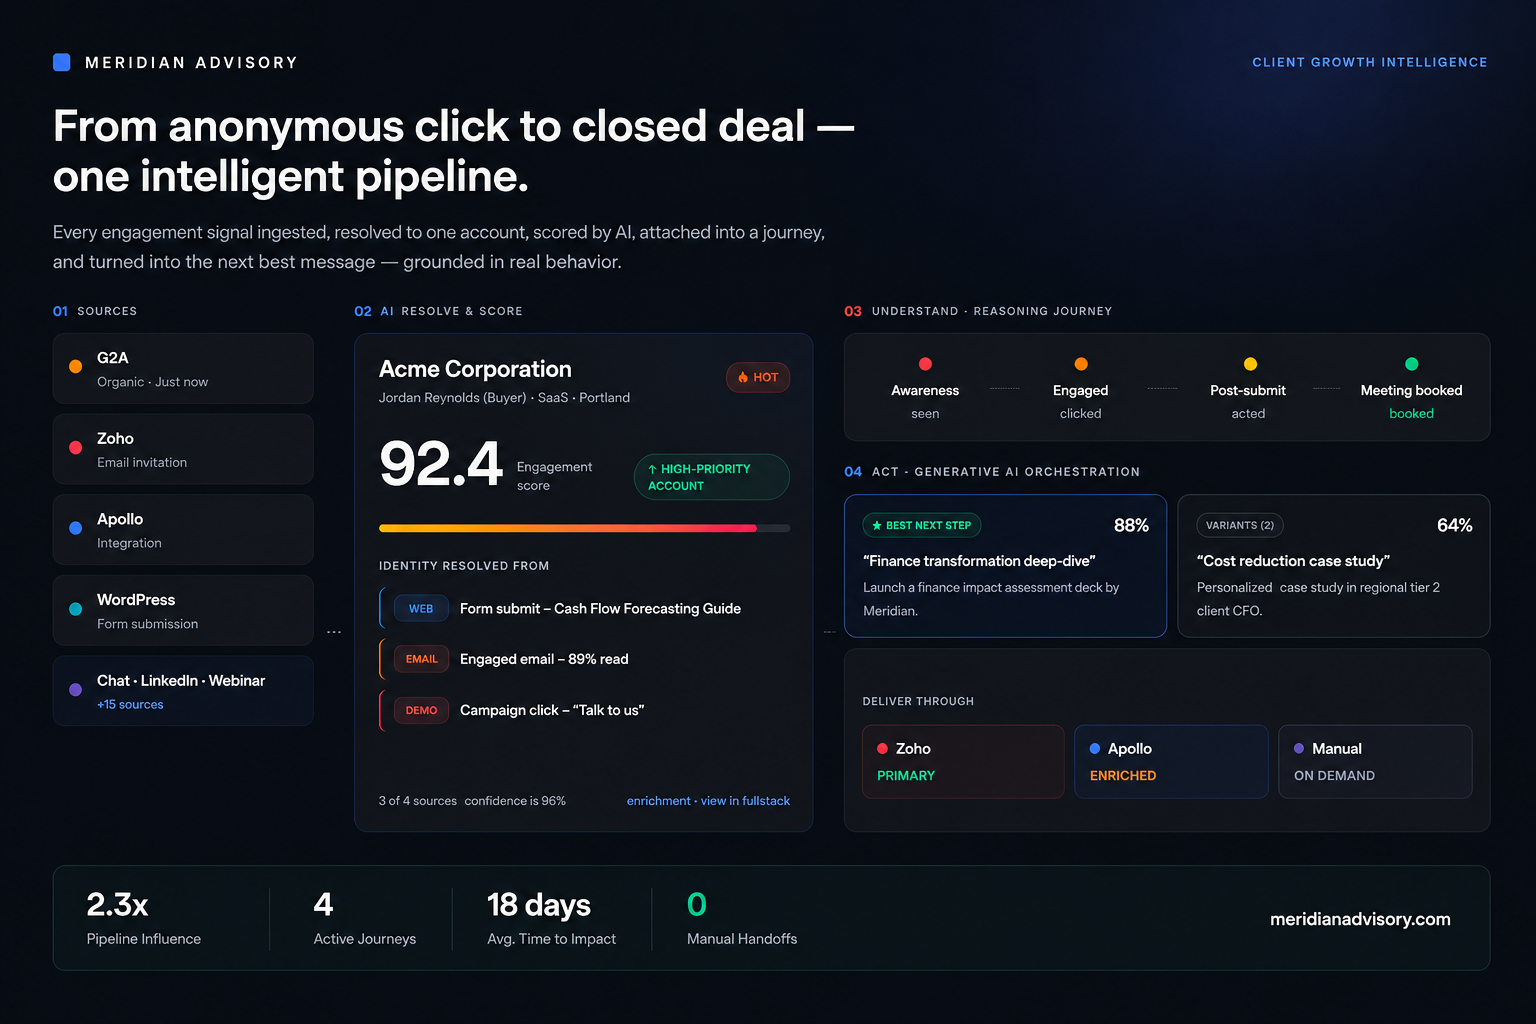The width and height of the screenshot is (1536, 1024).
Task: Click the 04 ACT GENERATIVE AI ORCHESTRATION heading
Action: 992,471
